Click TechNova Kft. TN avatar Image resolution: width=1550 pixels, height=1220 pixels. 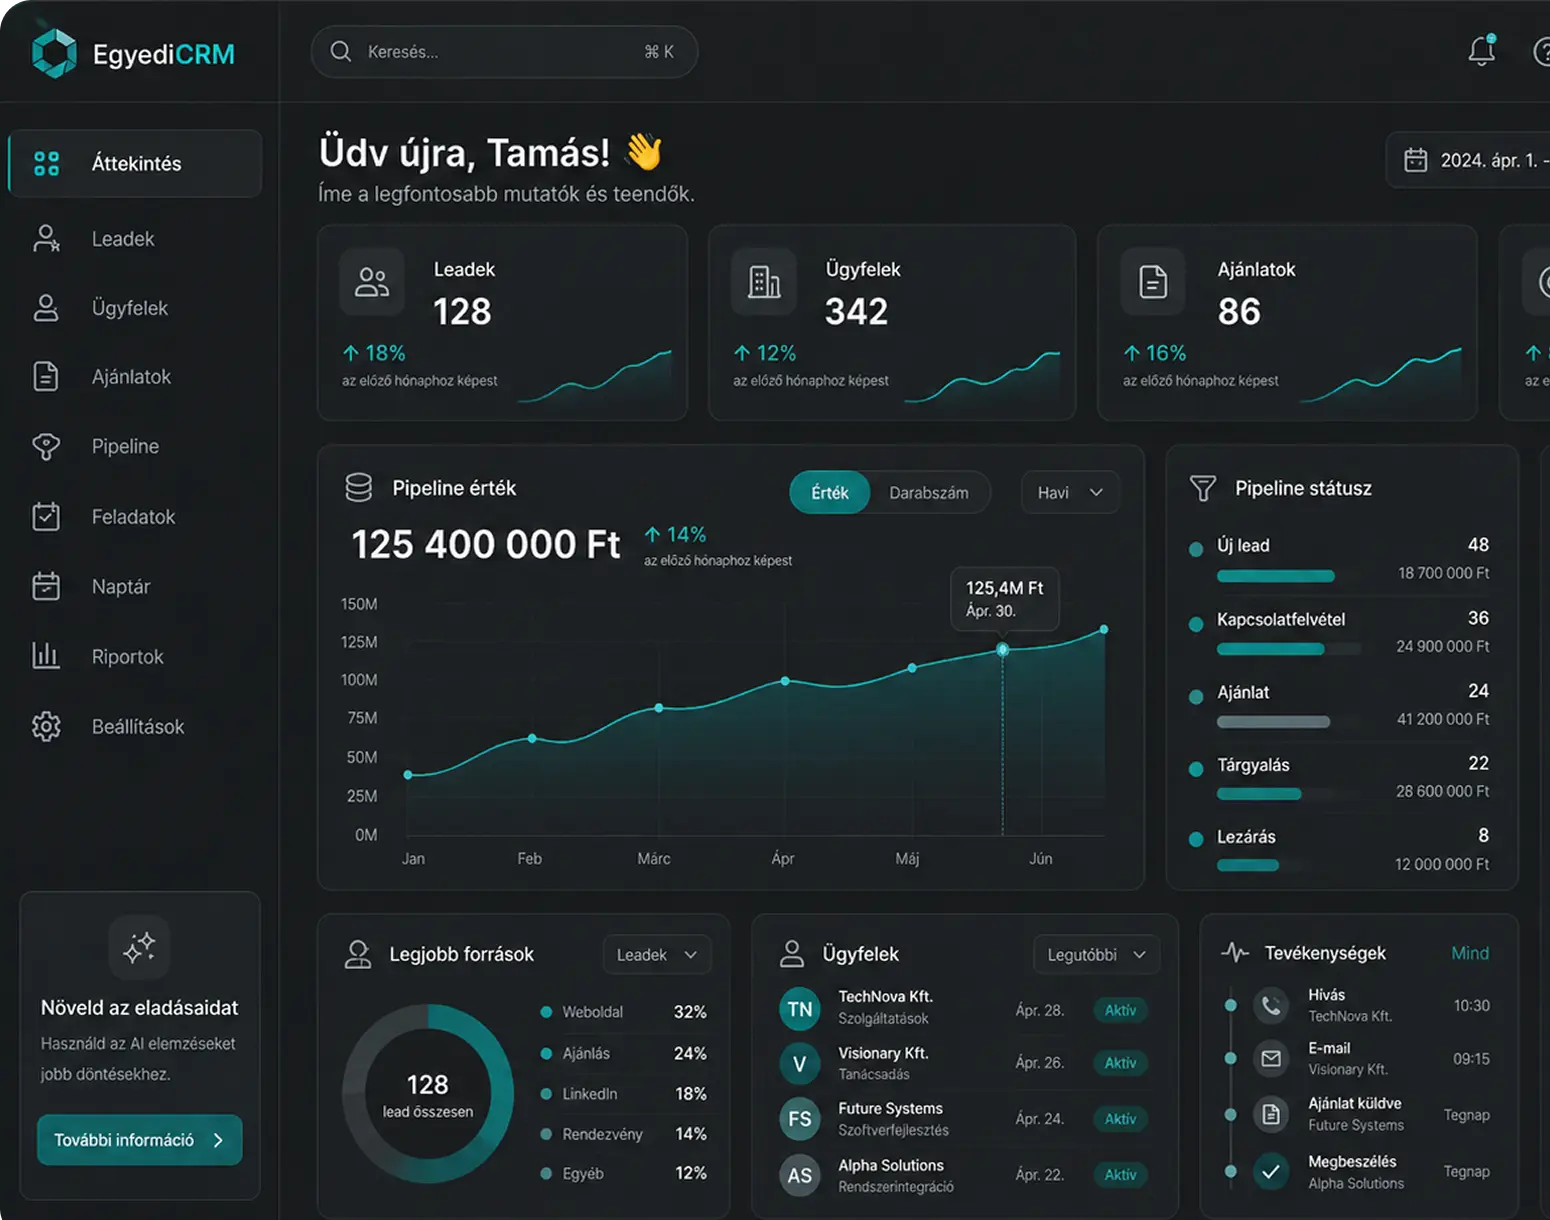[x=800, y=1009]
